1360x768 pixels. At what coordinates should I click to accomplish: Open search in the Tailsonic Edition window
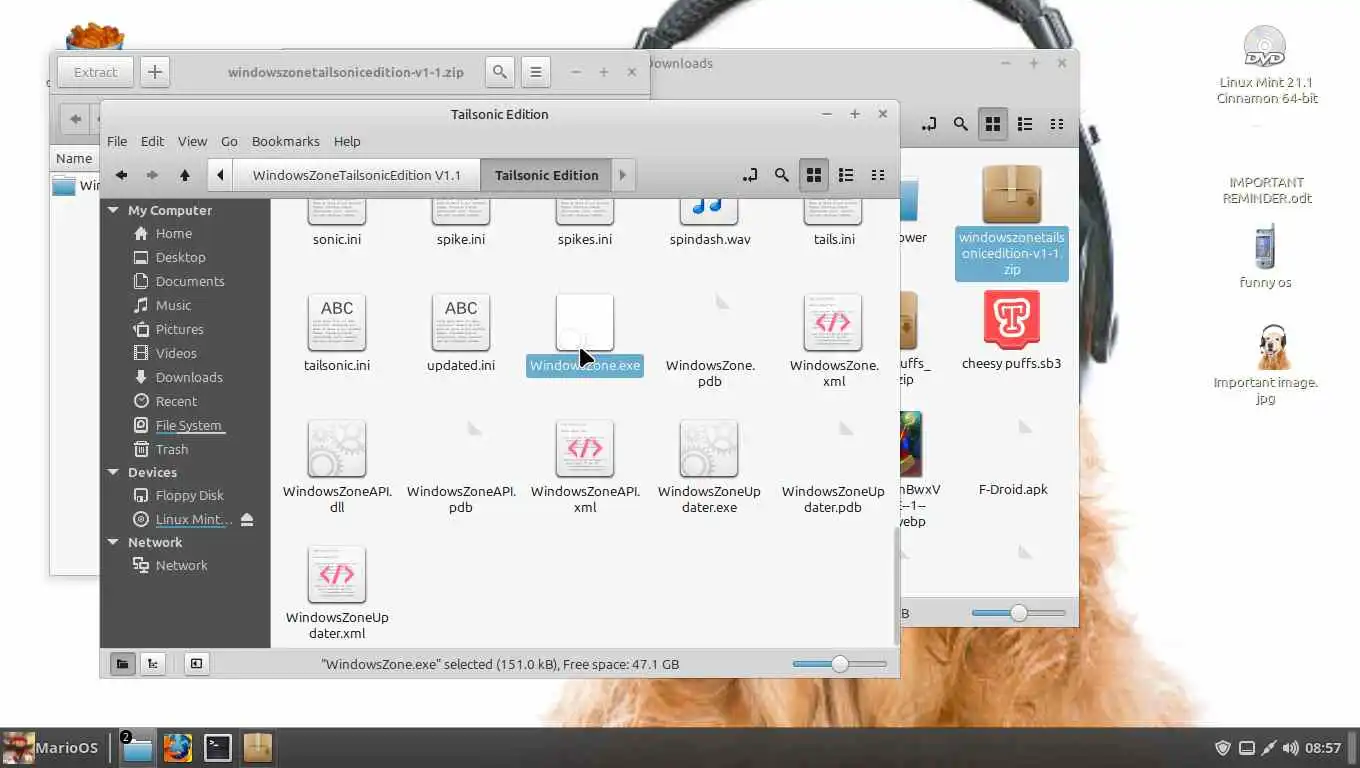[x=782, y=175]
